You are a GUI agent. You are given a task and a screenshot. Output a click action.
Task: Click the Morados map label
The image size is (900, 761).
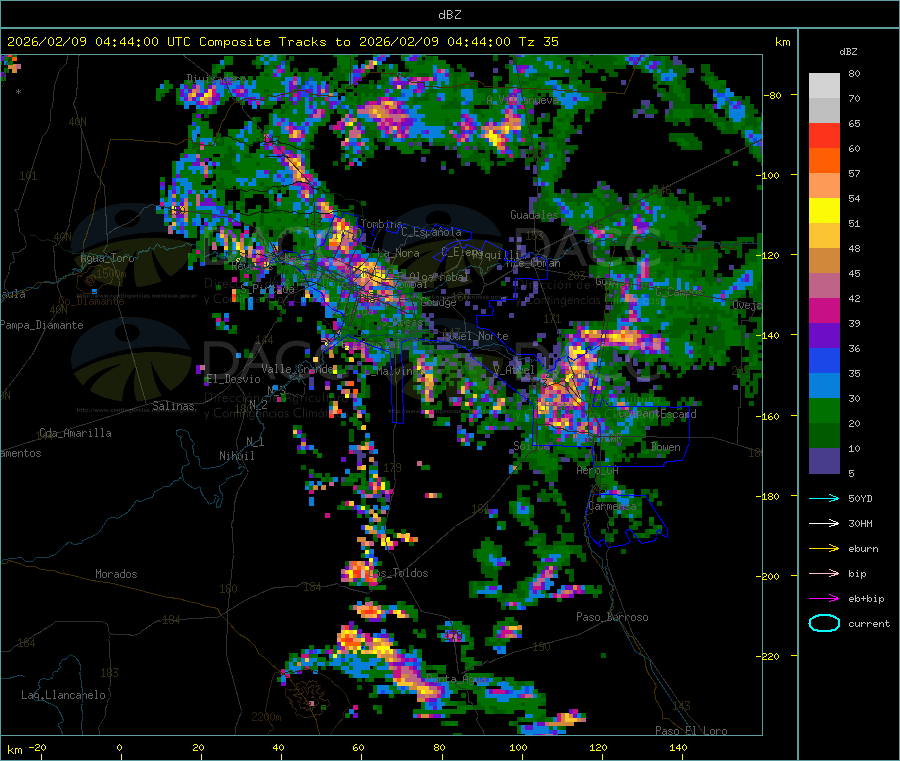tap(117, 574)
